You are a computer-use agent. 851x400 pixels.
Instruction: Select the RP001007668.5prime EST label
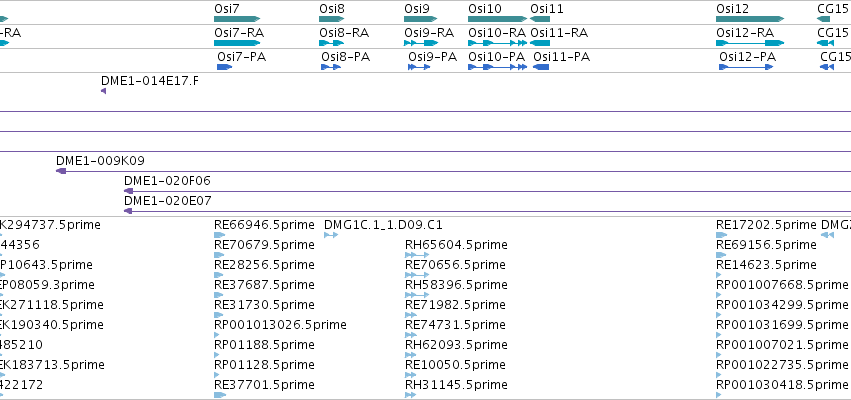(782, 285)
